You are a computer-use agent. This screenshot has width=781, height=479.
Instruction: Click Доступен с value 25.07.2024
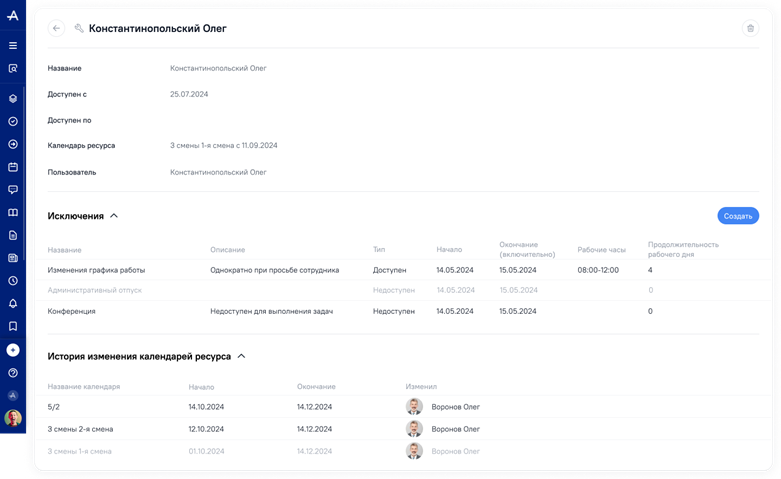[x=189, y=94]
